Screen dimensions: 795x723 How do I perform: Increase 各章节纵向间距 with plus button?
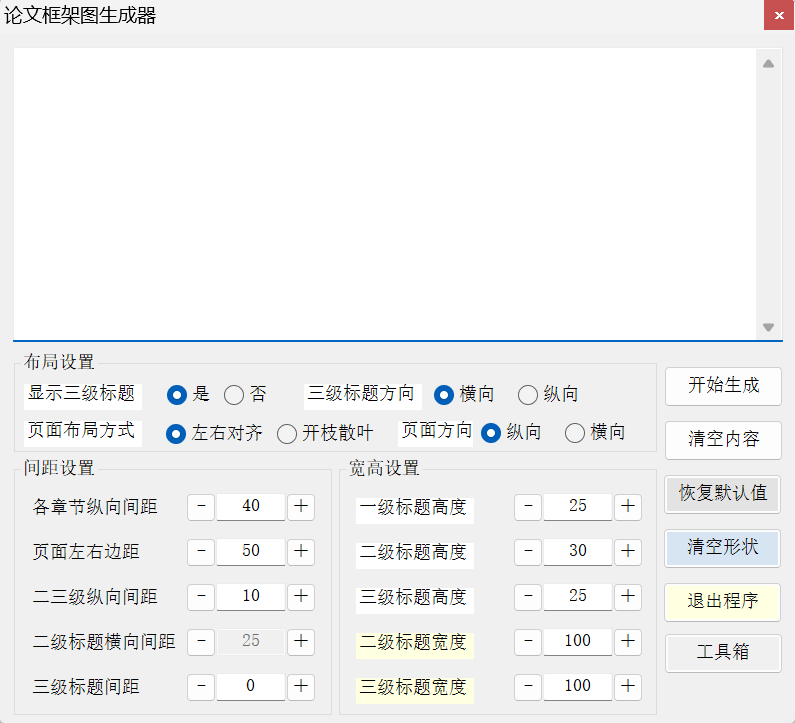pos(301,507)
